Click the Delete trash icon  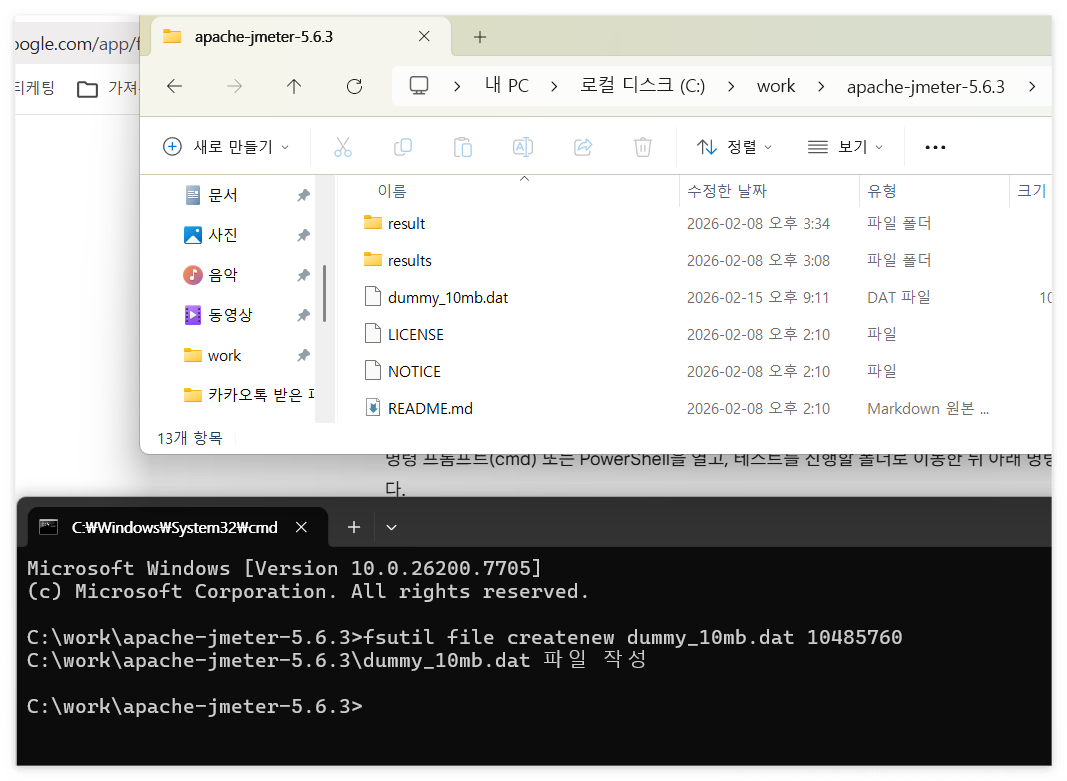[x=643, y=147]
